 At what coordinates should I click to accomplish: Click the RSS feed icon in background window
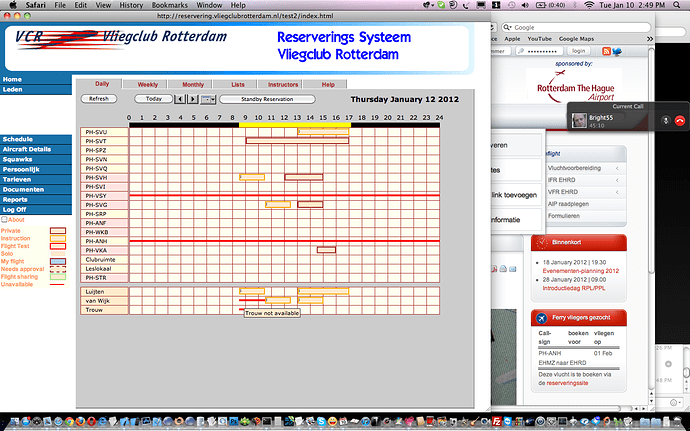(x=606, y=51)
